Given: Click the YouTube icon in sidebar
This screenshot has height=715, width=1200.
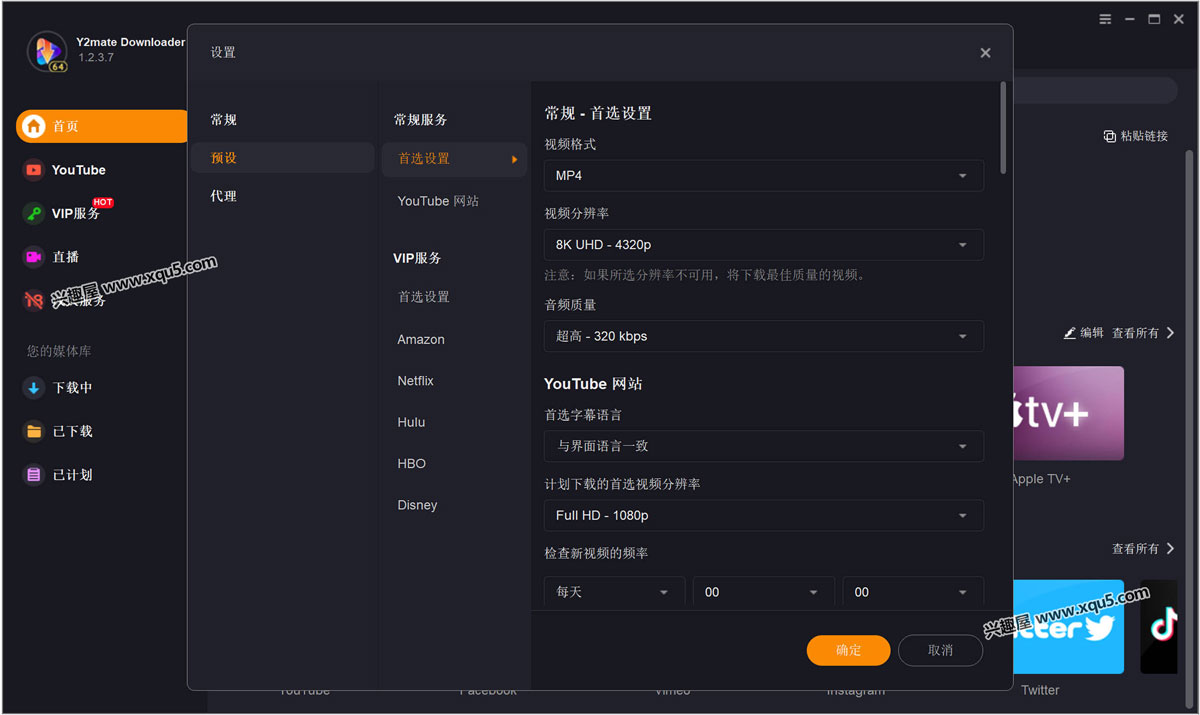Looking at the screenshot, I should tap(34, 170).
